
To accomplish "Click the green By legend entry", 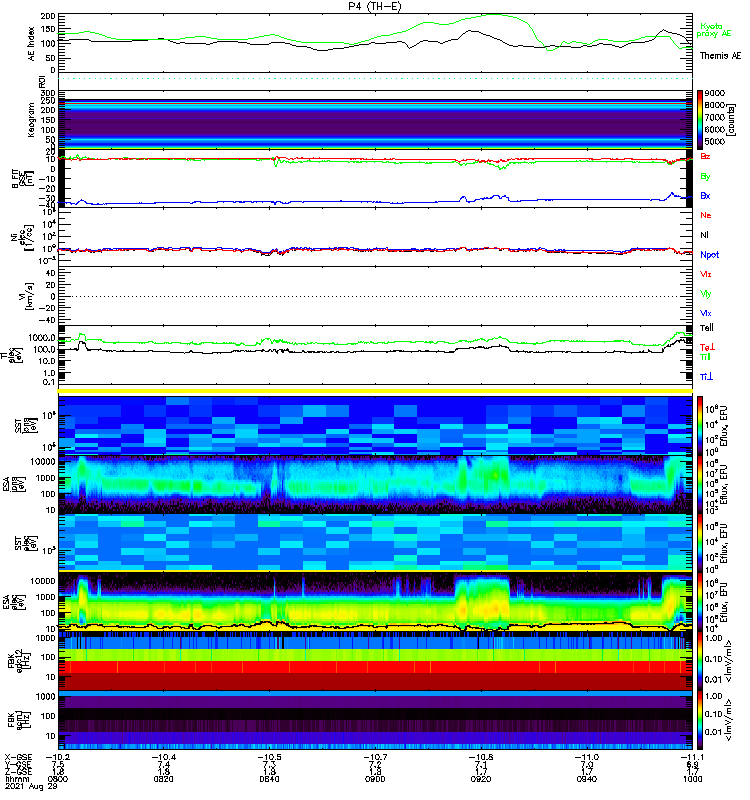I will coord(705,176).
